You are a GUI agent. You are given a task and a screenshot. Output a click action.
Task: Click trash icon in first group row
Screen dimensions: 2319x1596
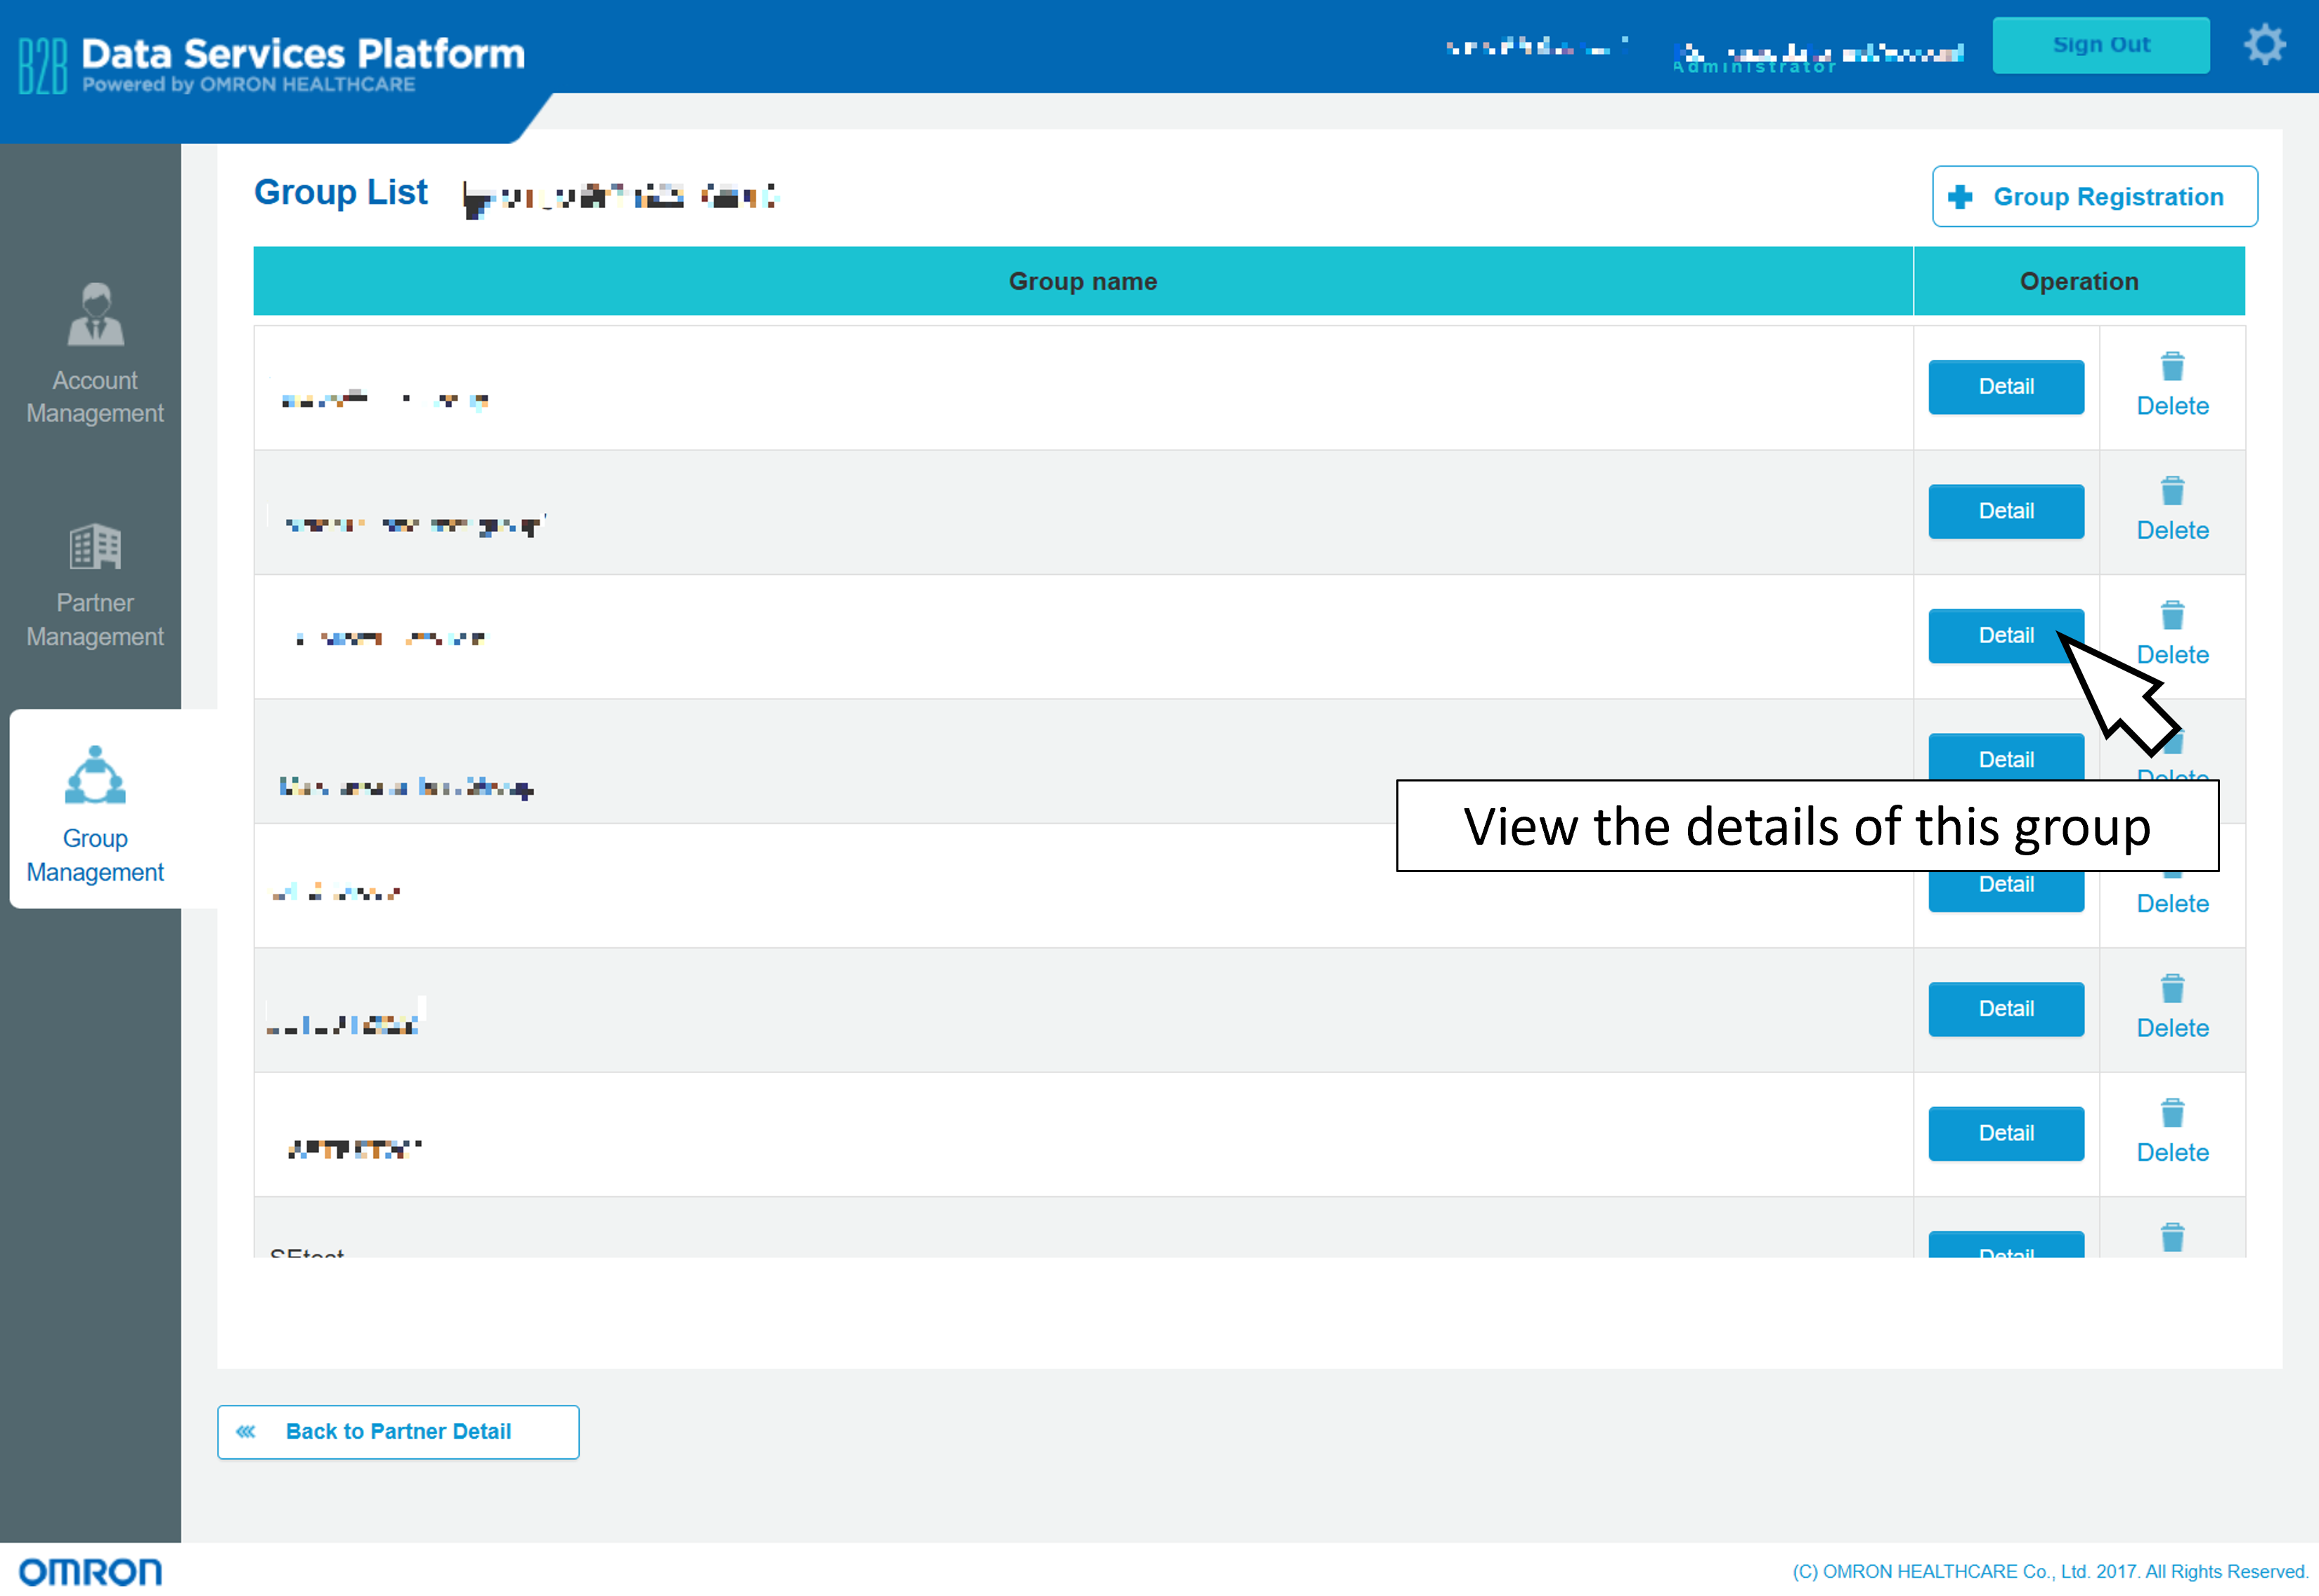click(x=2172, y=367)
